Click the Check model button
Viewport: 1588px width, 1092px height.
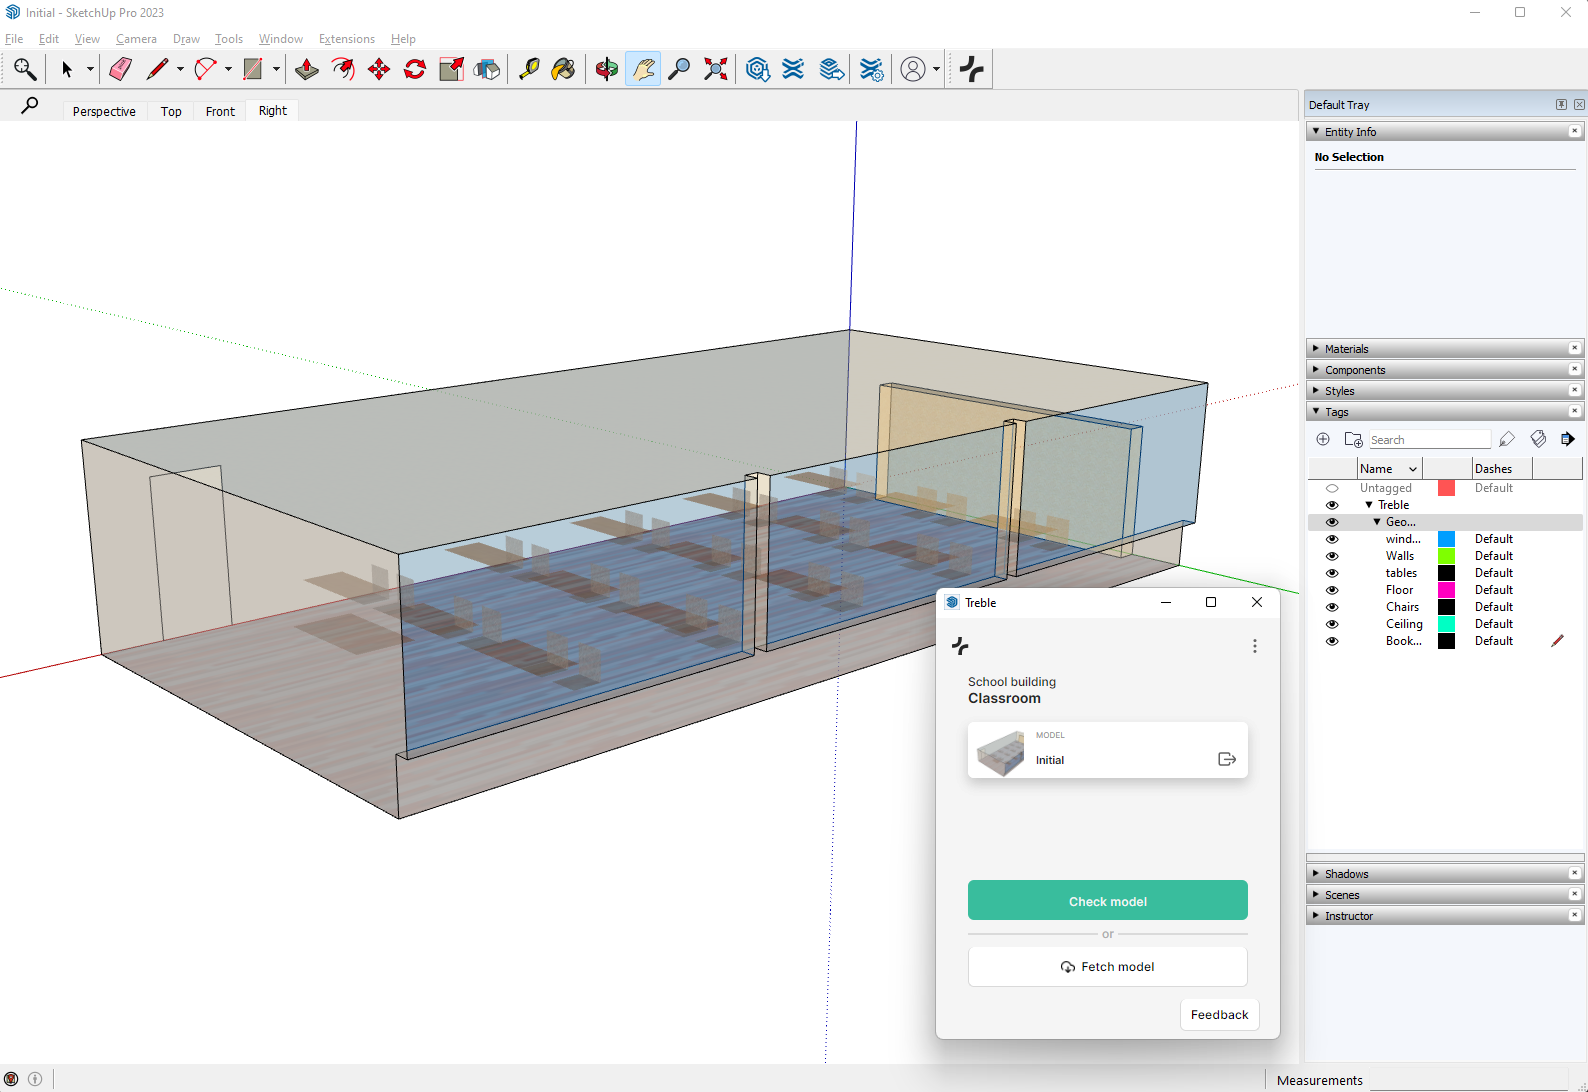click(x=1108, y=900)
